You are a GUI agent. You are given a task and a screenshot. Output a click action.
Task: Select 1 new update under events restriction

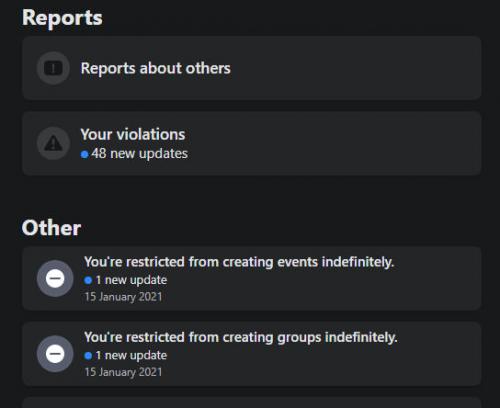click(131, 280)
